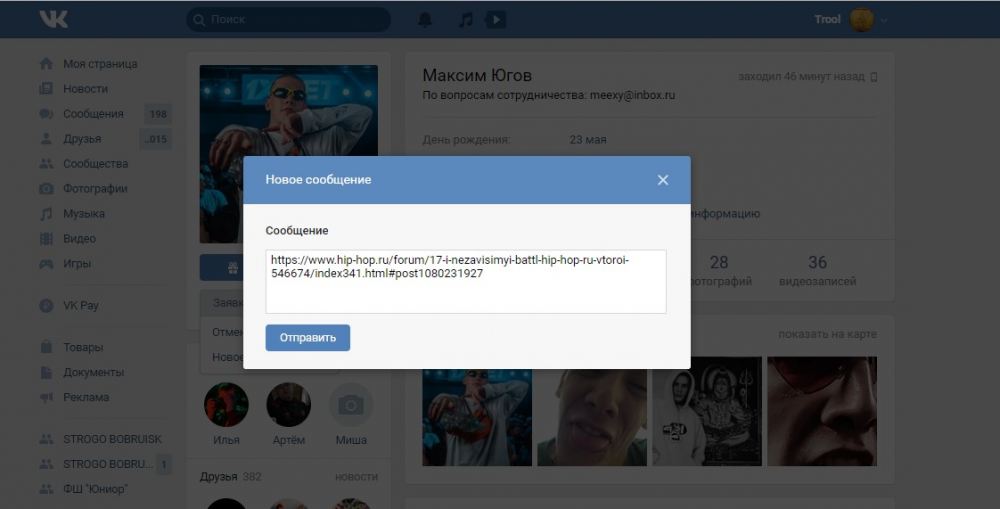Open Друзья in sidebar

(x=82, y=138)
